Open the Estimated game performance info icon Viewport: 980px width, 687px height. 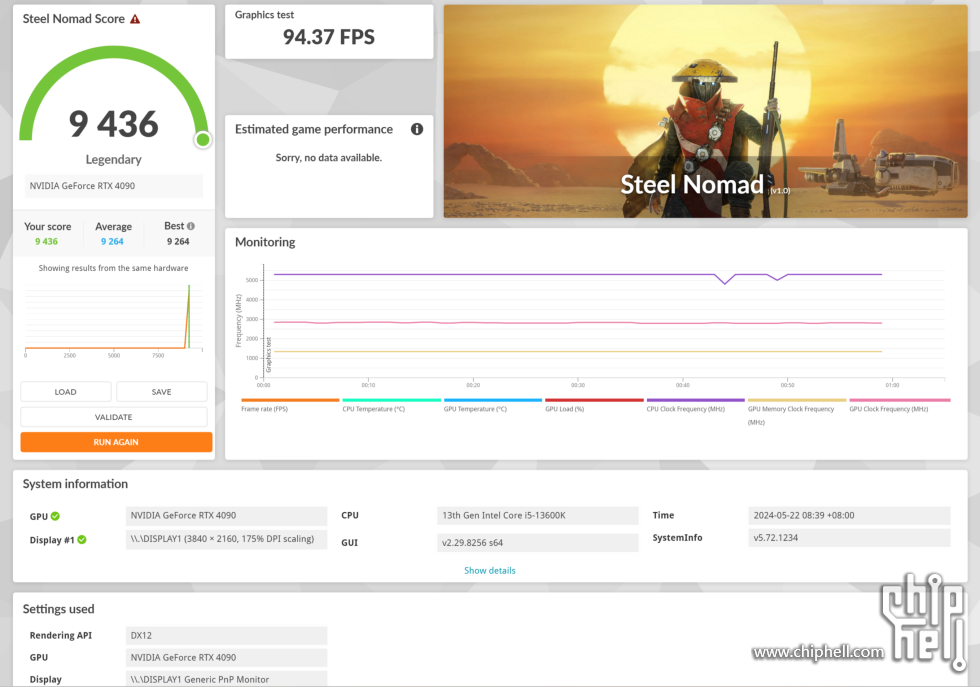click(x=417, y=129)
